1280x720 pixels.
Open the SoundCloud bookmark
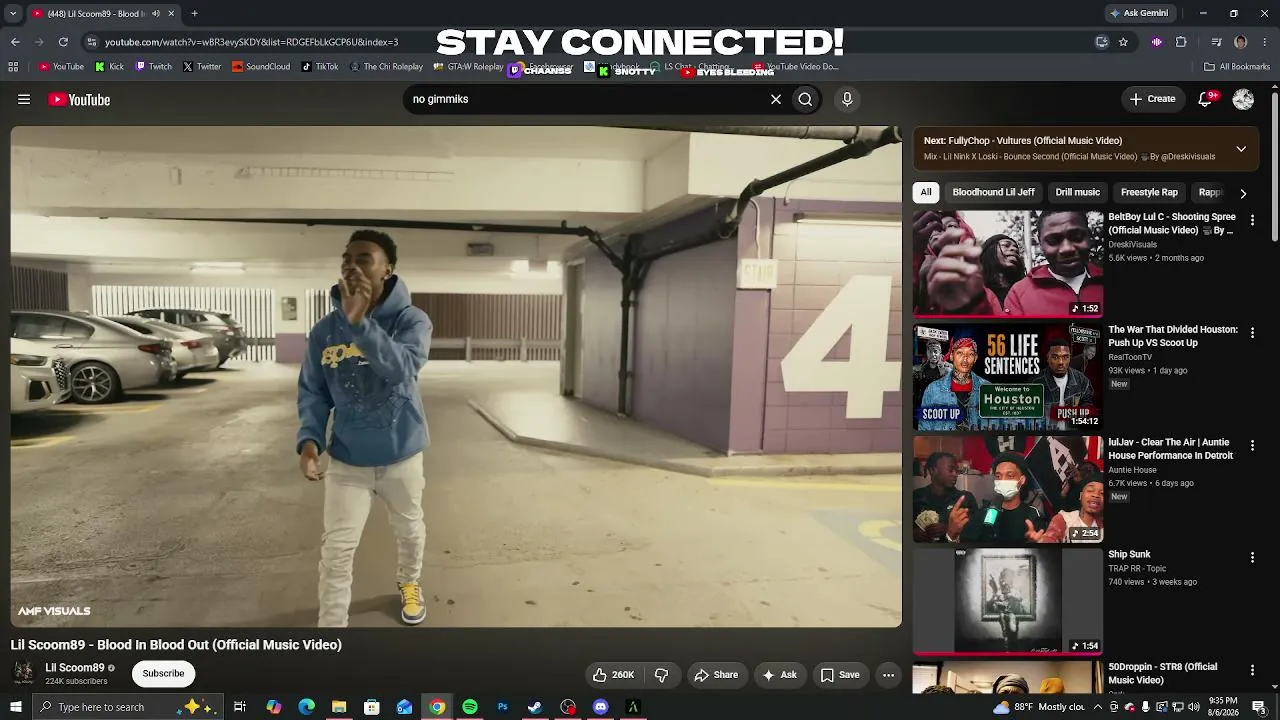coord(261,67)
